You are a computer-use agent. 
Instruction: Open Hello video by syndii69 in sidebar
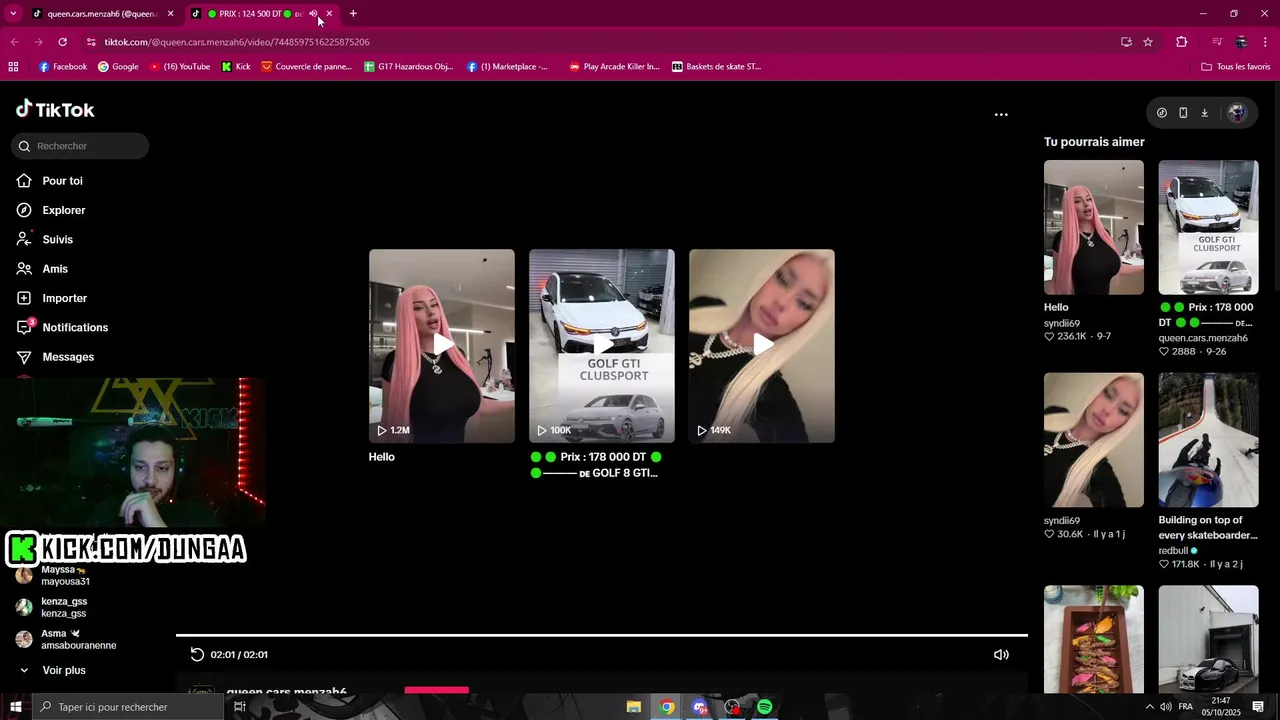click(1094, 228)
